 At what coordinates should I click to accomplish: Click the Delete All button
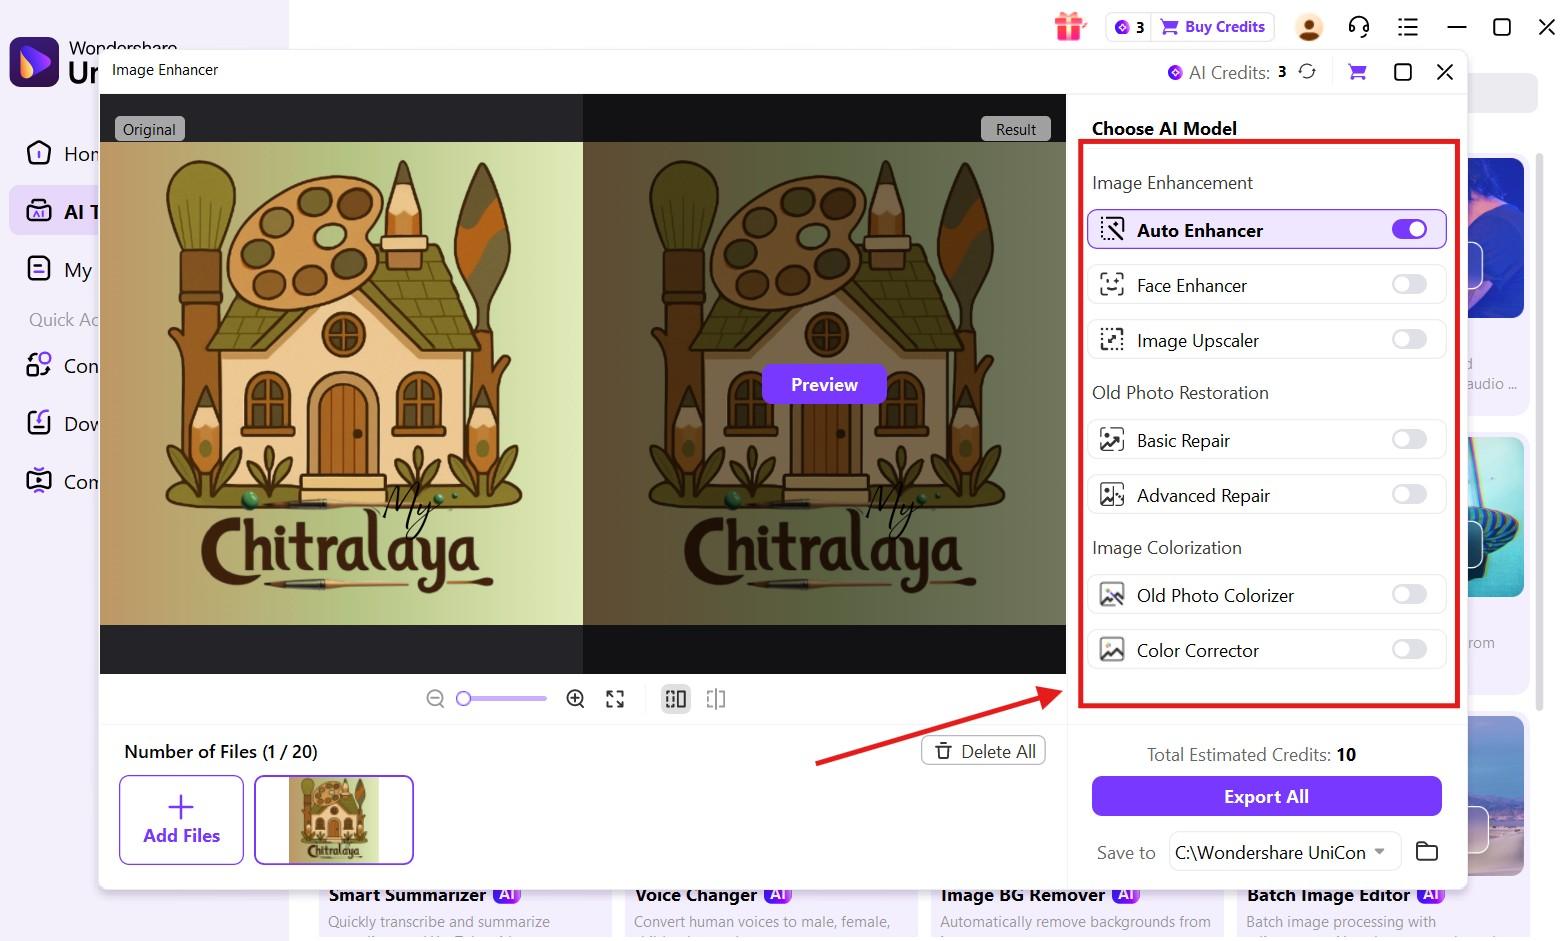[x=983, y=751]
